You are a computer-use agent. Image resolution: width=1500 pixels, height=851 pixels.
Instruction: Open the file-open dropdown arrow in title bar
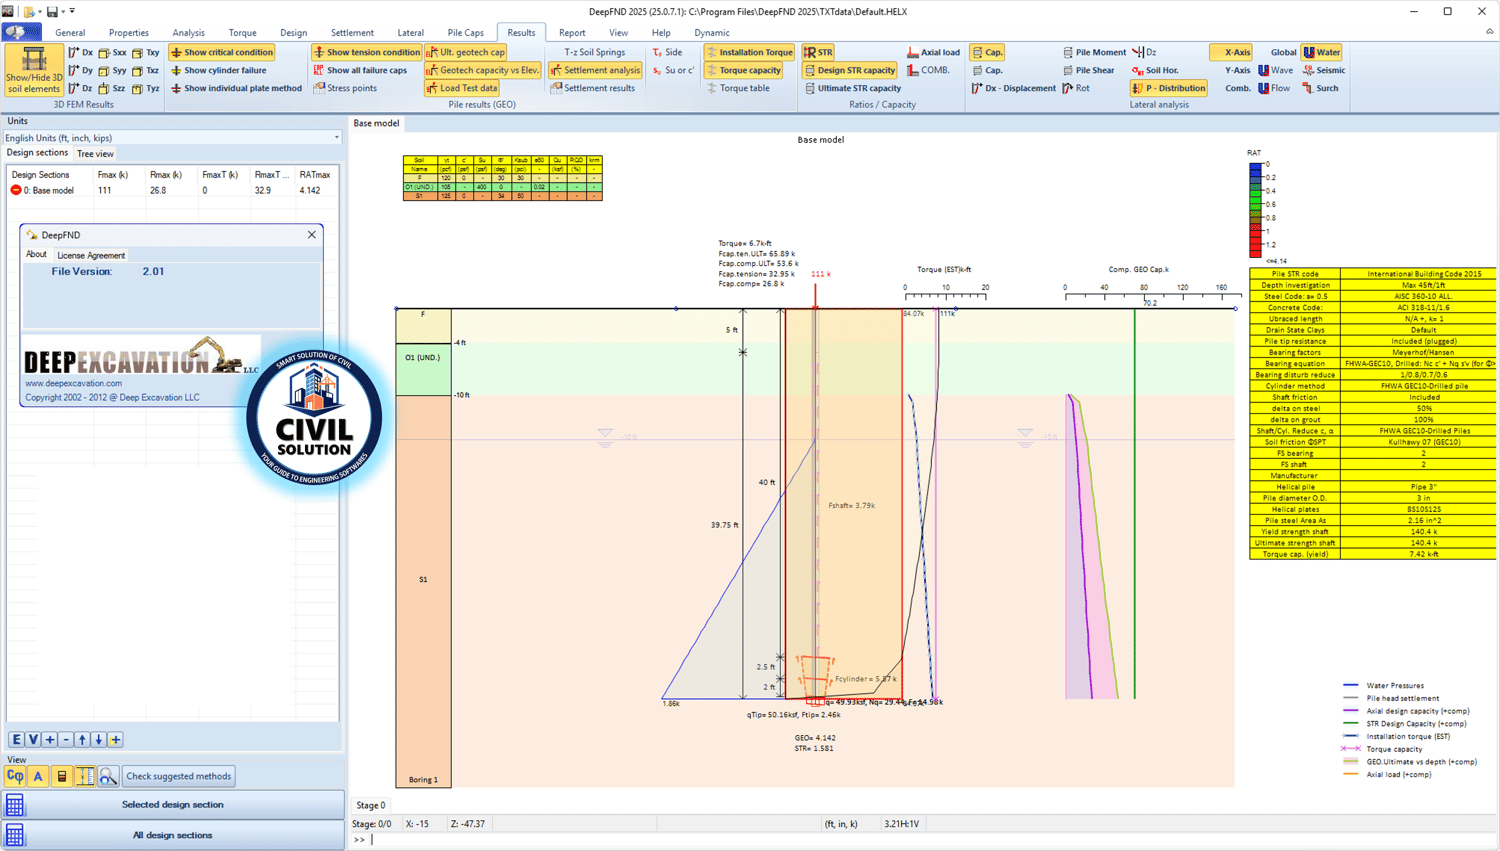coord(40,12)
